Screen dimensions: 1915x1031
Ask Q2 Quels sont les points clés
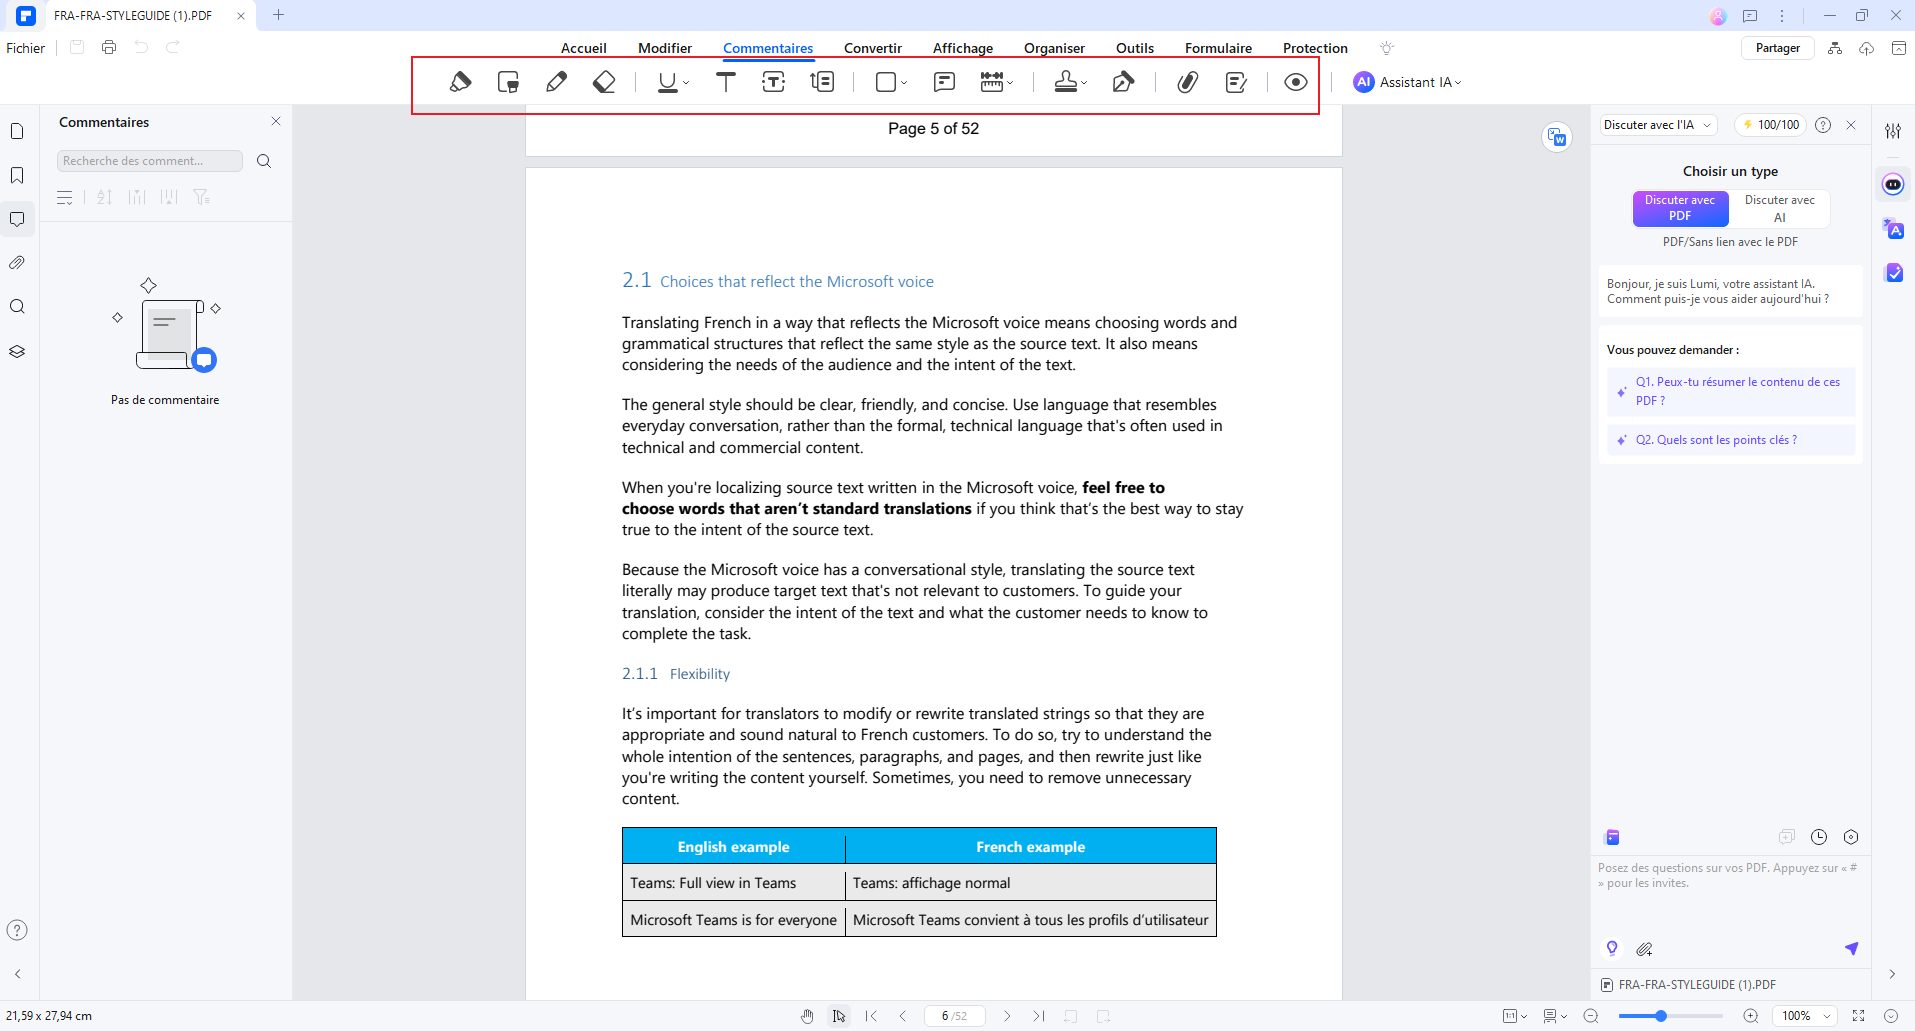[x=1731, y=440]
